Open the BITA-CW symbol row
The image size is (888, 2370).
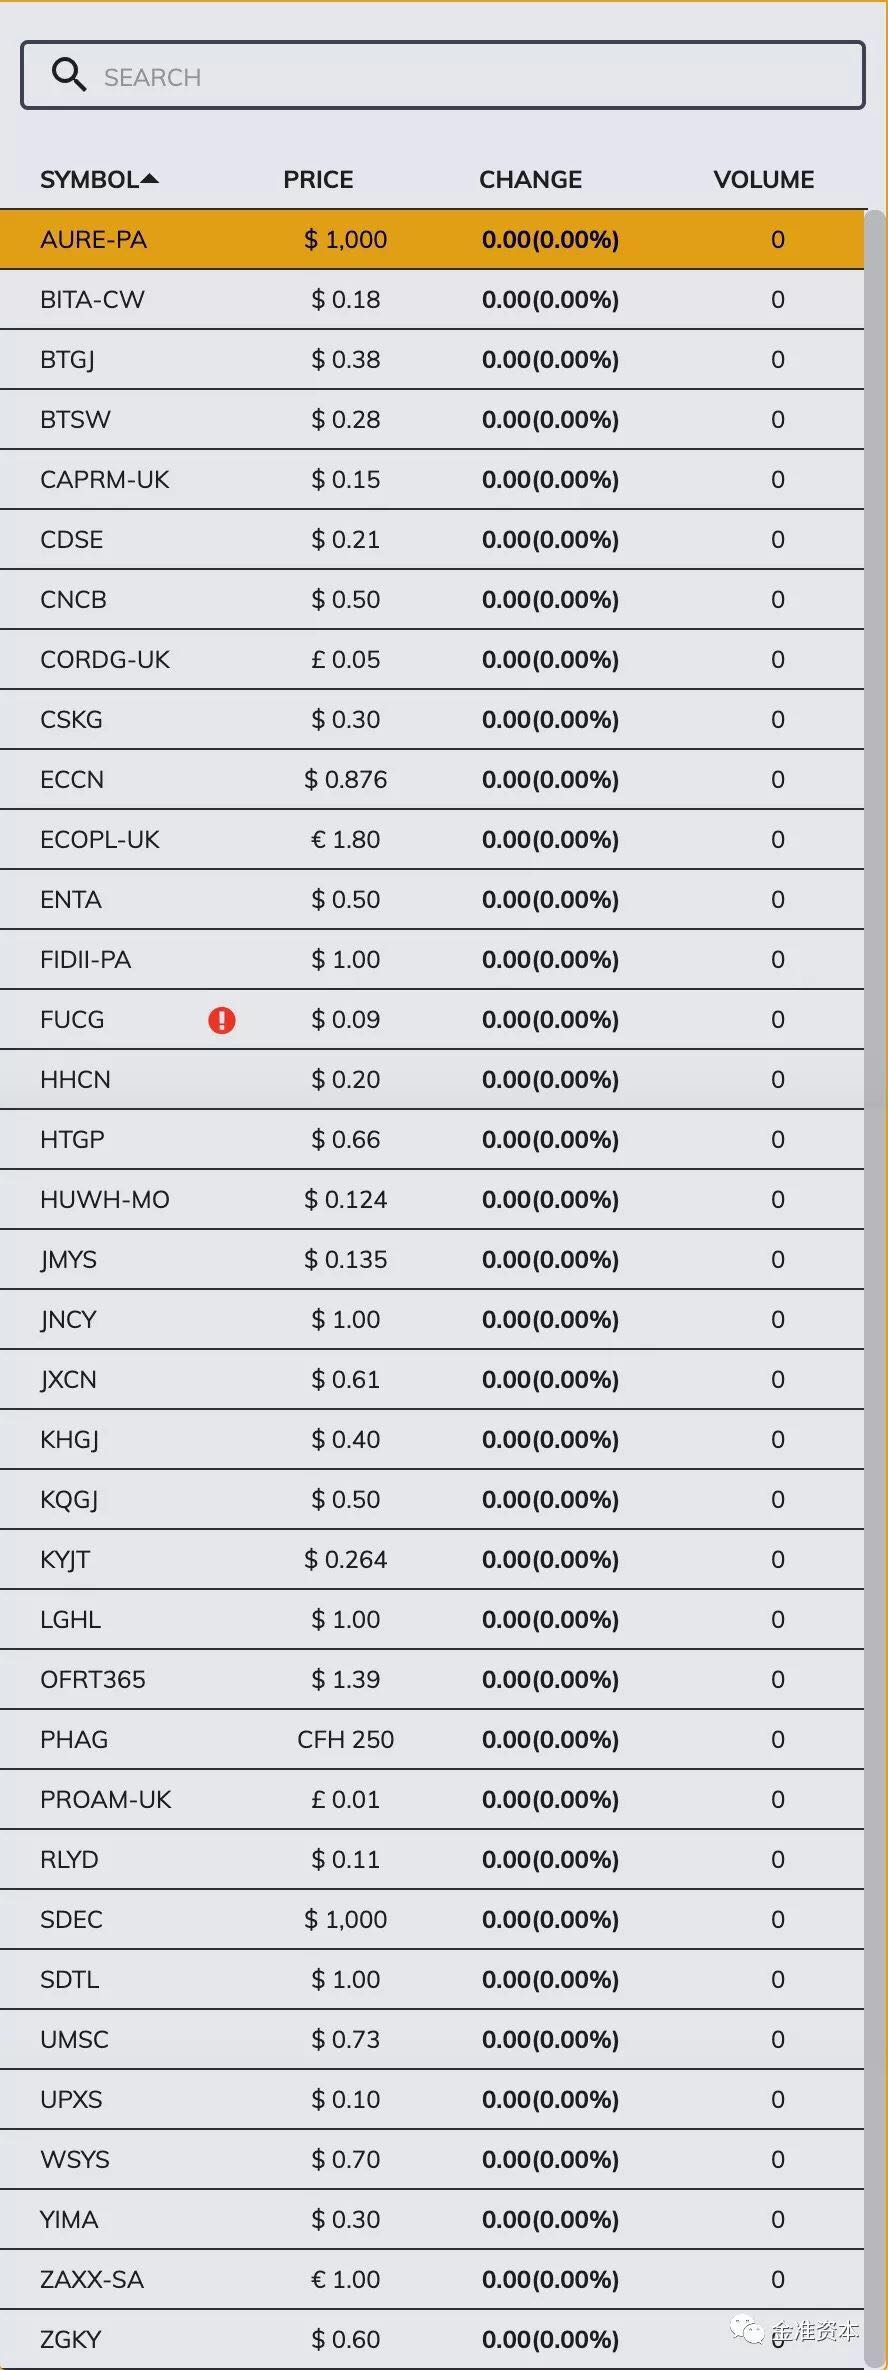pyautogui.click(x=432, y=300)
